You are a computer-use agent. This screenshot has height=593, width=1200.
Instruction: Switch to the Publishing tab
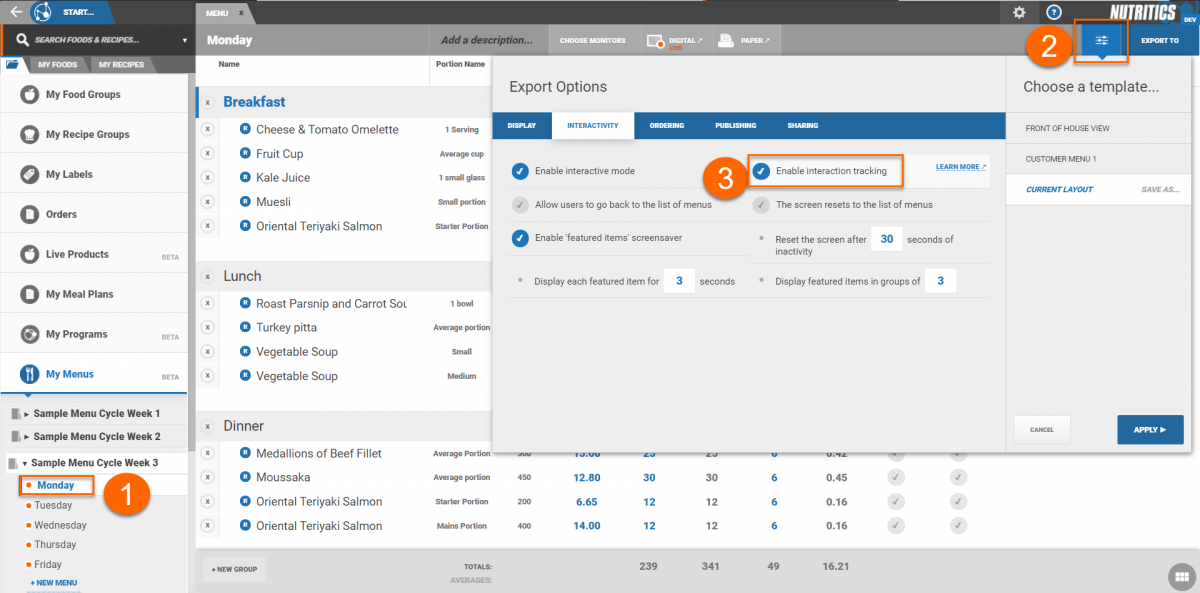click(735, 126)
